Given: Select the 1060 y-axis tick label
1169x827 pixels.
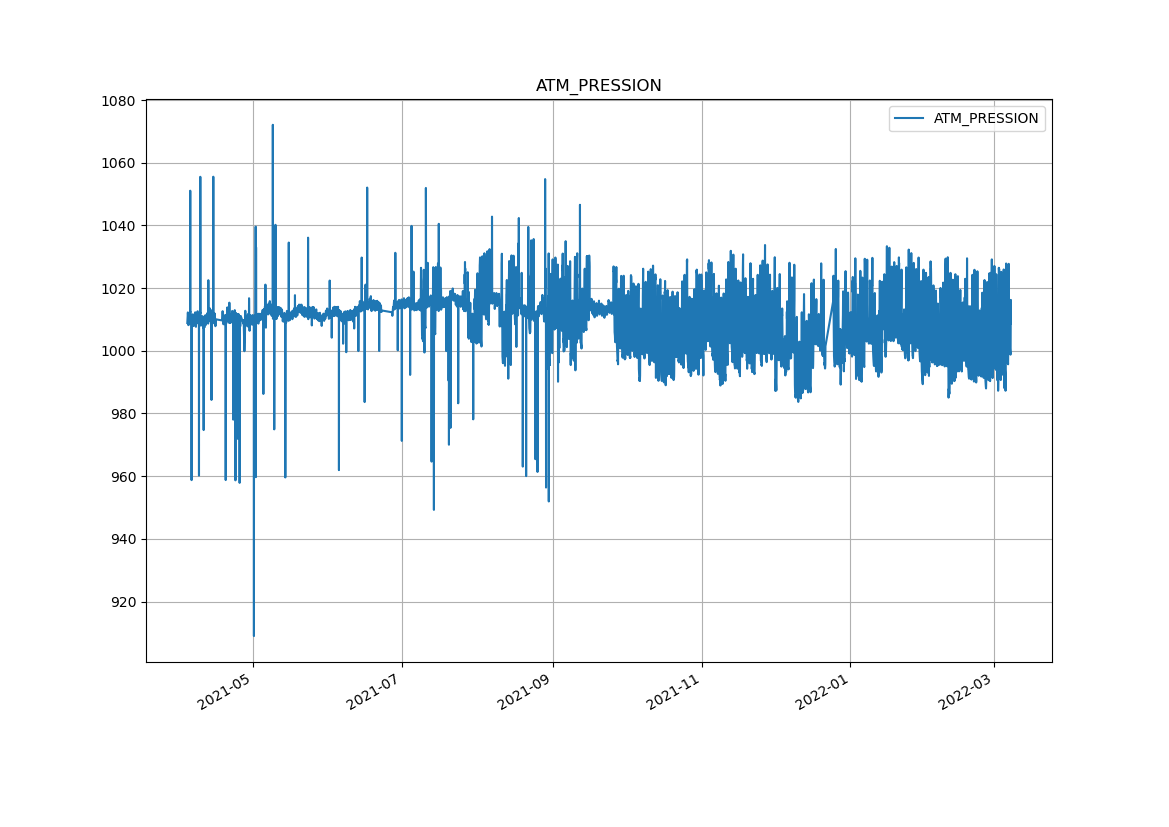Looking at the screenshot, I should (x=120, y=163).
